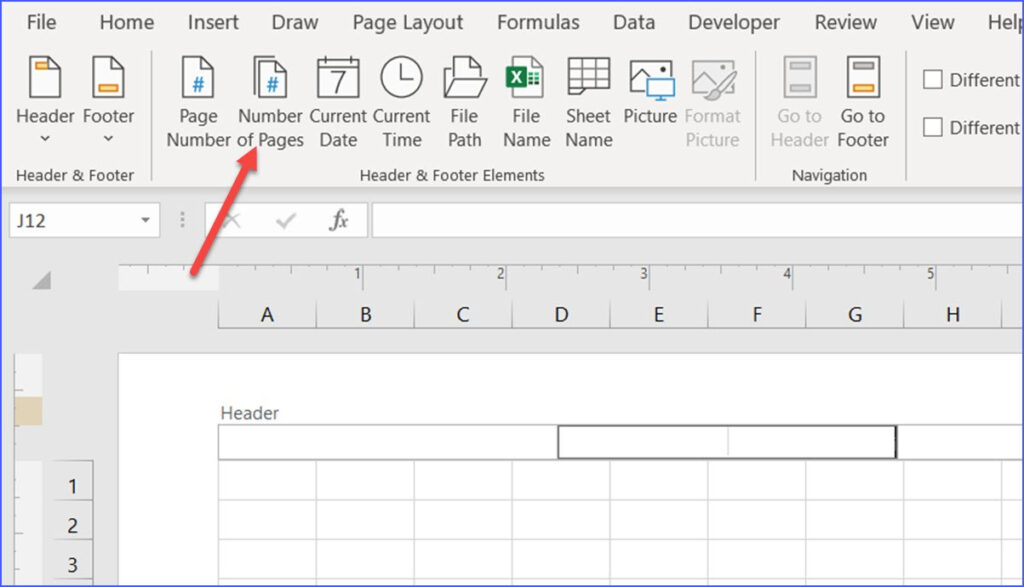Open the Page Layout ribbon tab
1024x587 pixels.
408,22
